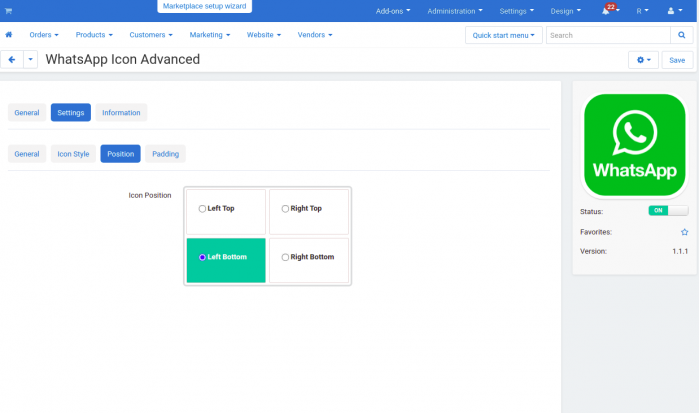Switch to the top General tab
Screen dimensions: 700x413
pos(27,113)
